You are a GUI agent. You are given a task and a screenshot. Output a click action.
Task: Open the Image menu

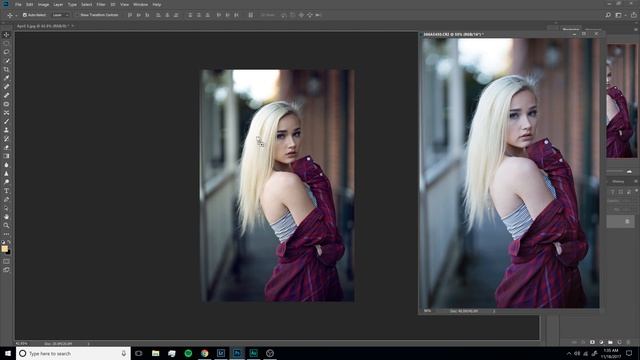(x=43, y=4)
